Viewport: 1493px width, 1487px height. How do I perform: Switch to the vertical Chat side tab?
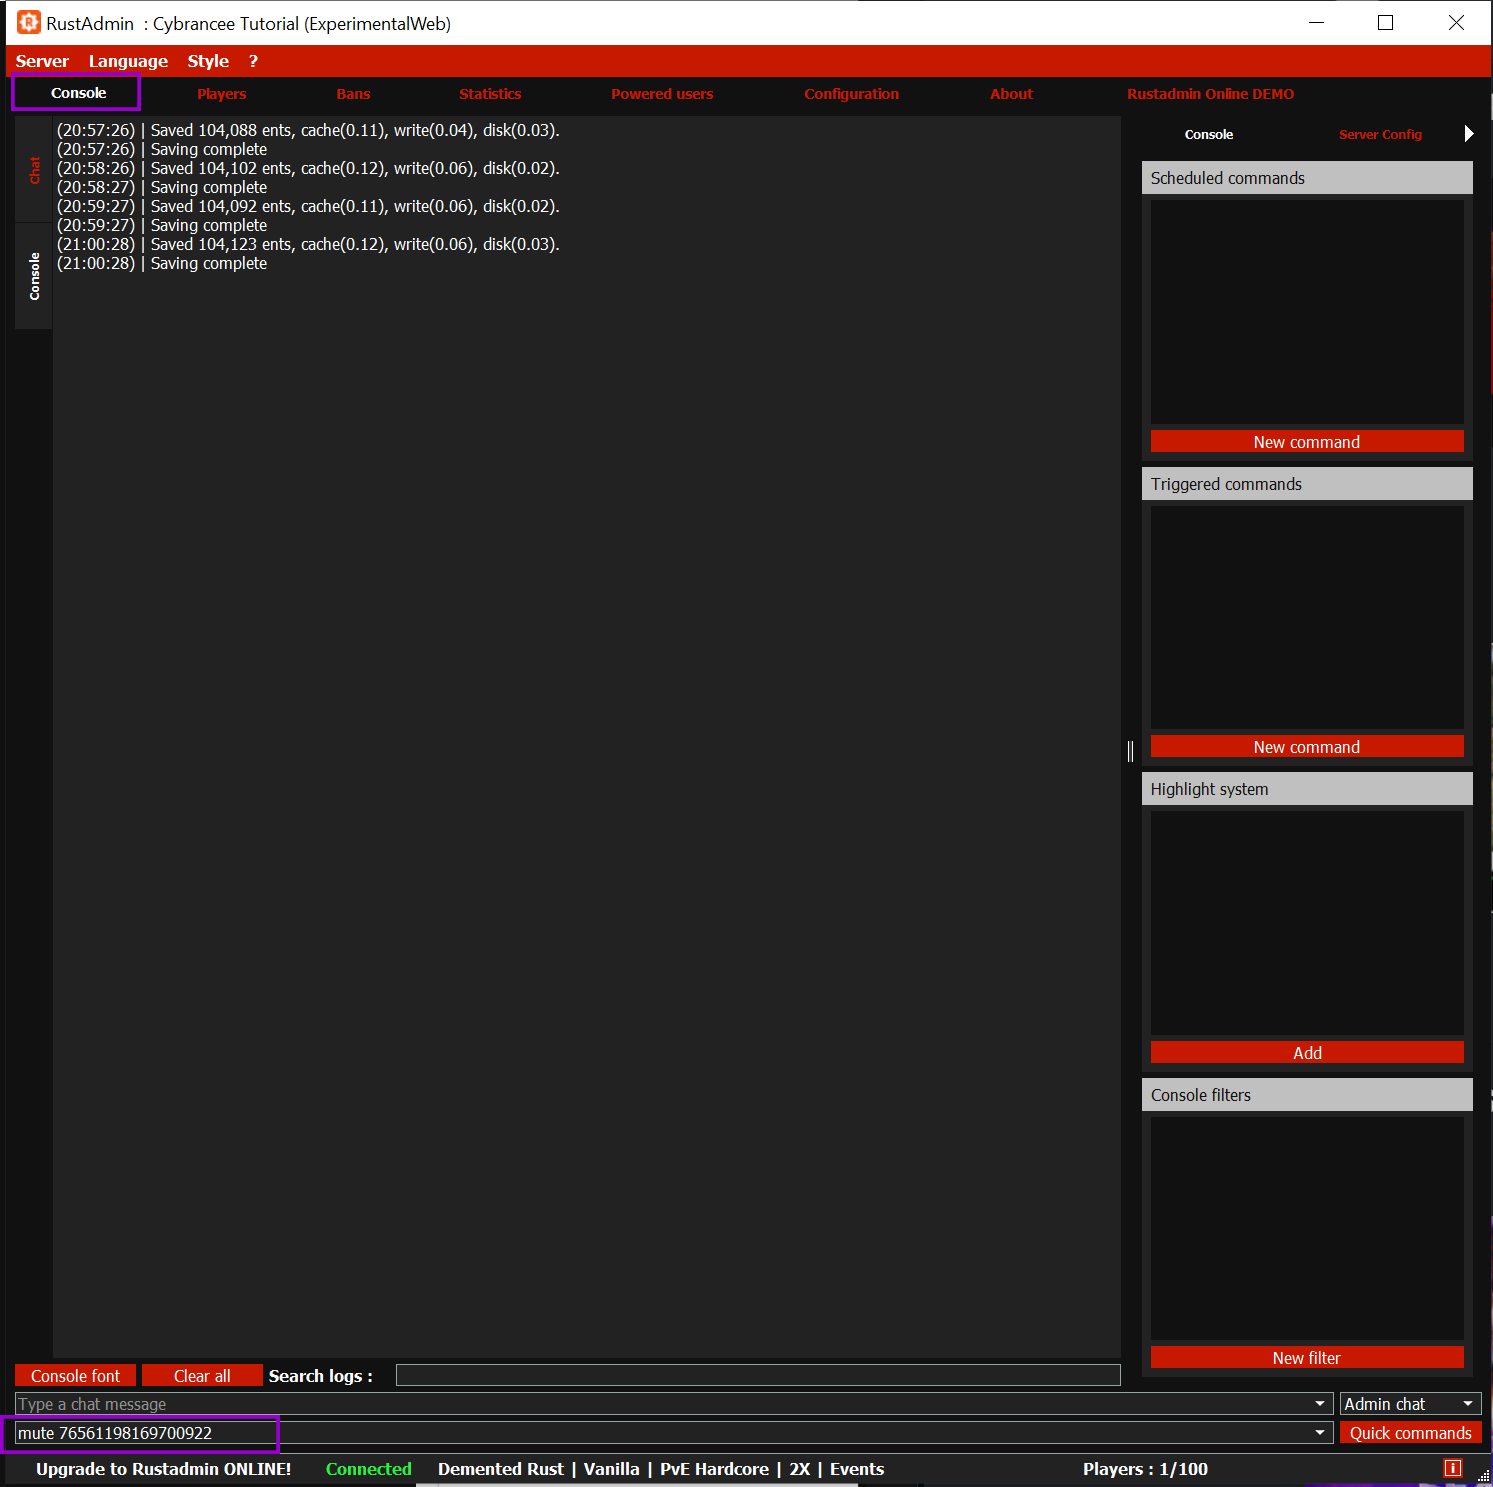click(34, 169)
